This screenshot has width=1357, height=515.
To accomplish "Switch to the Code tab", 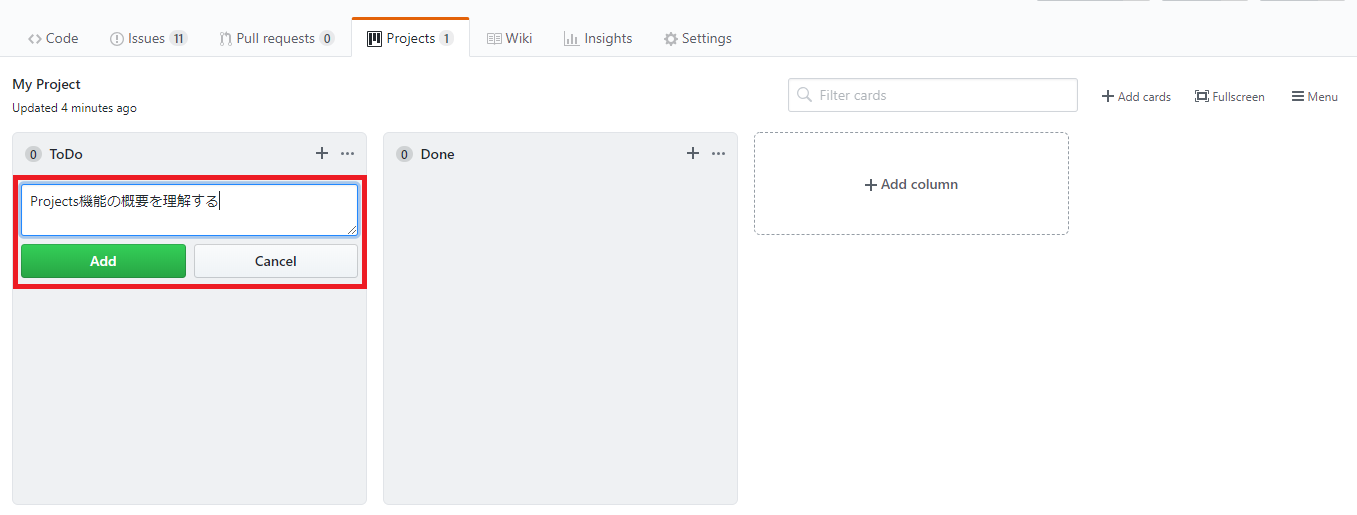I will tap(53, 38).
